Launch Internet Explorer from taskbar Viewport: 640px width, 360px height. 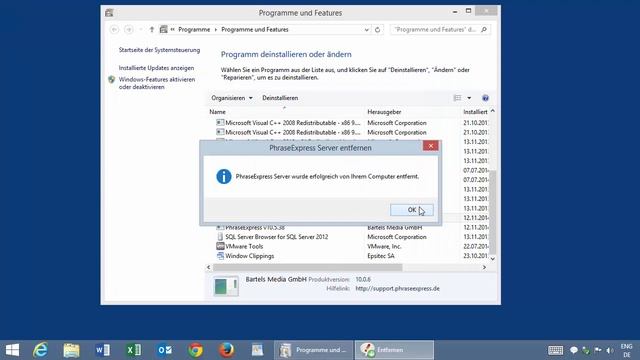click(40, 350)
